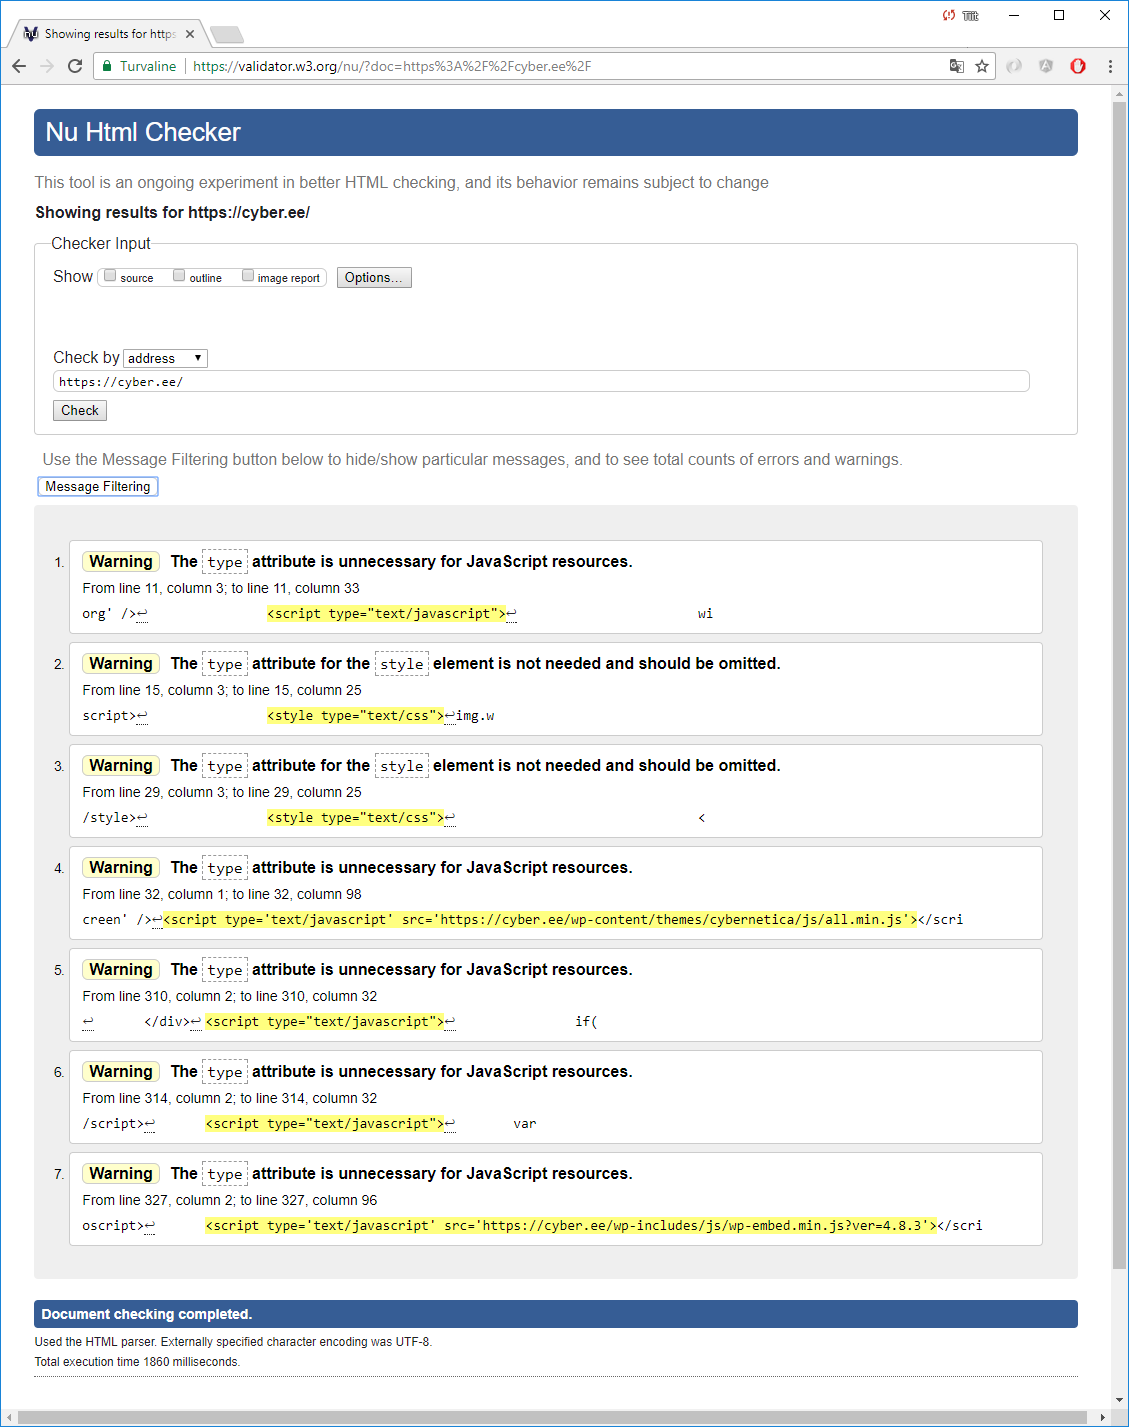Open the Chrome three-dot menu

tap(1110, 66)
